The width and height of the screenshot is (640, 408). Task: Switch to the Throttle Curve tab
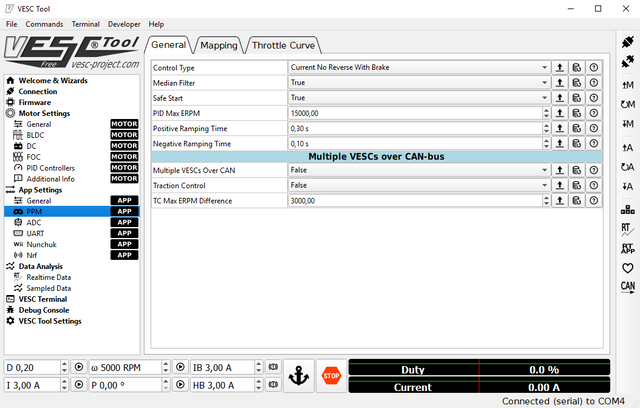coord(283,45)
